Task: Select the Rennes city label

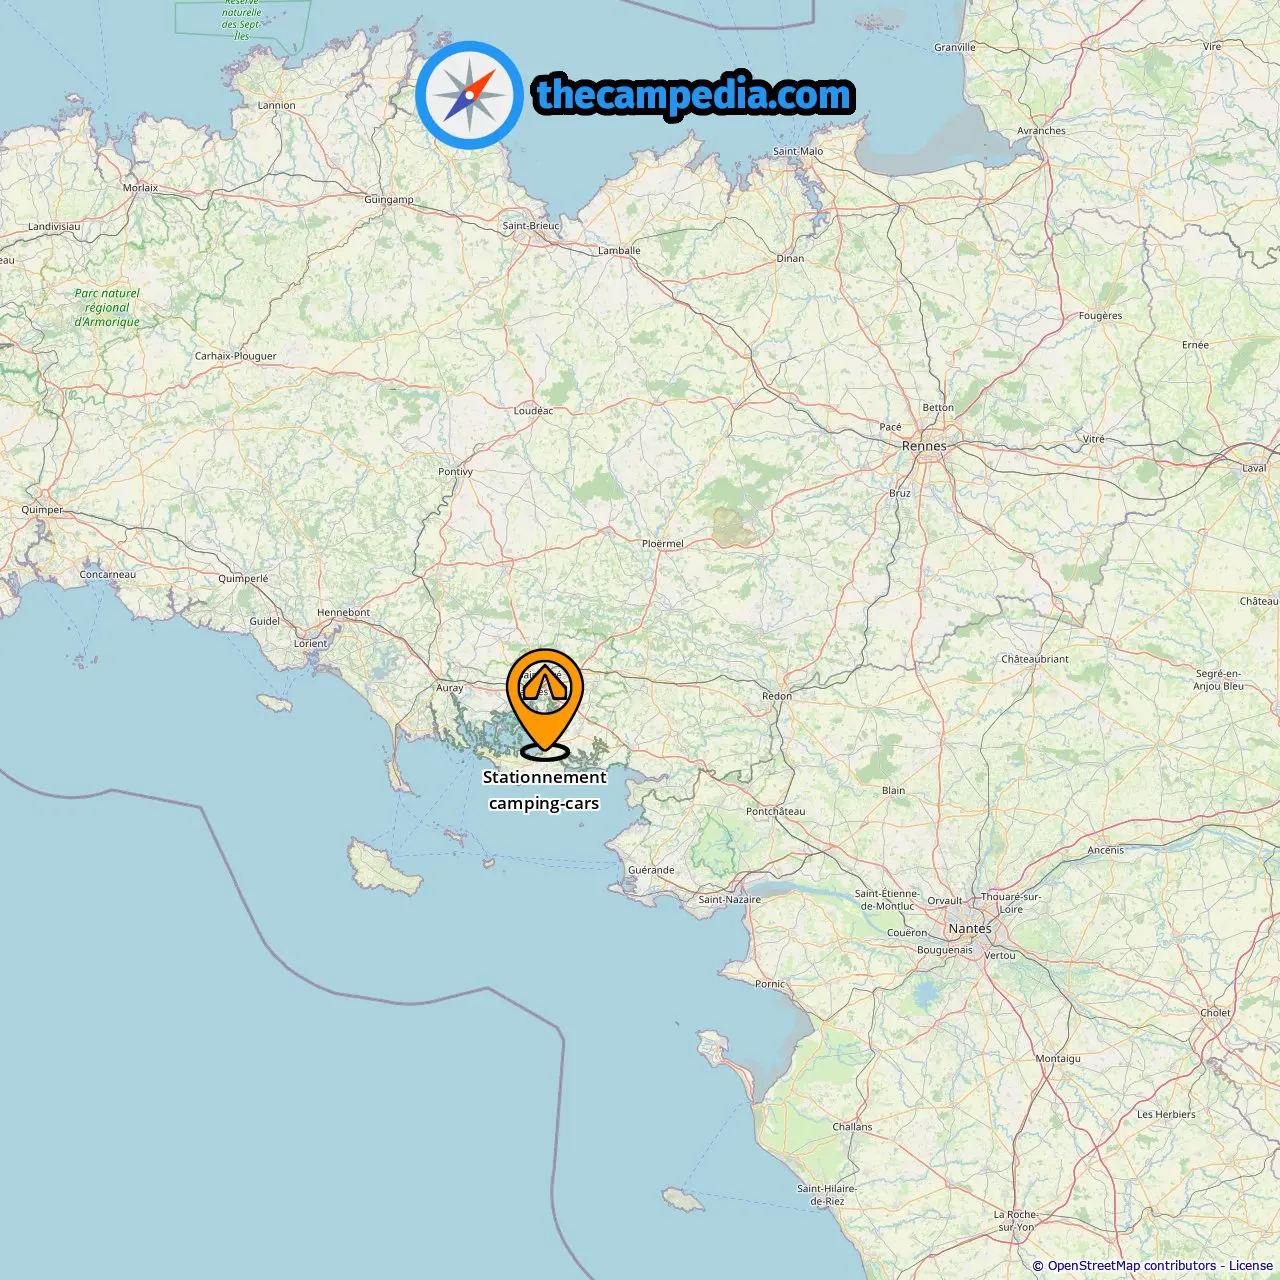Action: click(x=924, y=446)
